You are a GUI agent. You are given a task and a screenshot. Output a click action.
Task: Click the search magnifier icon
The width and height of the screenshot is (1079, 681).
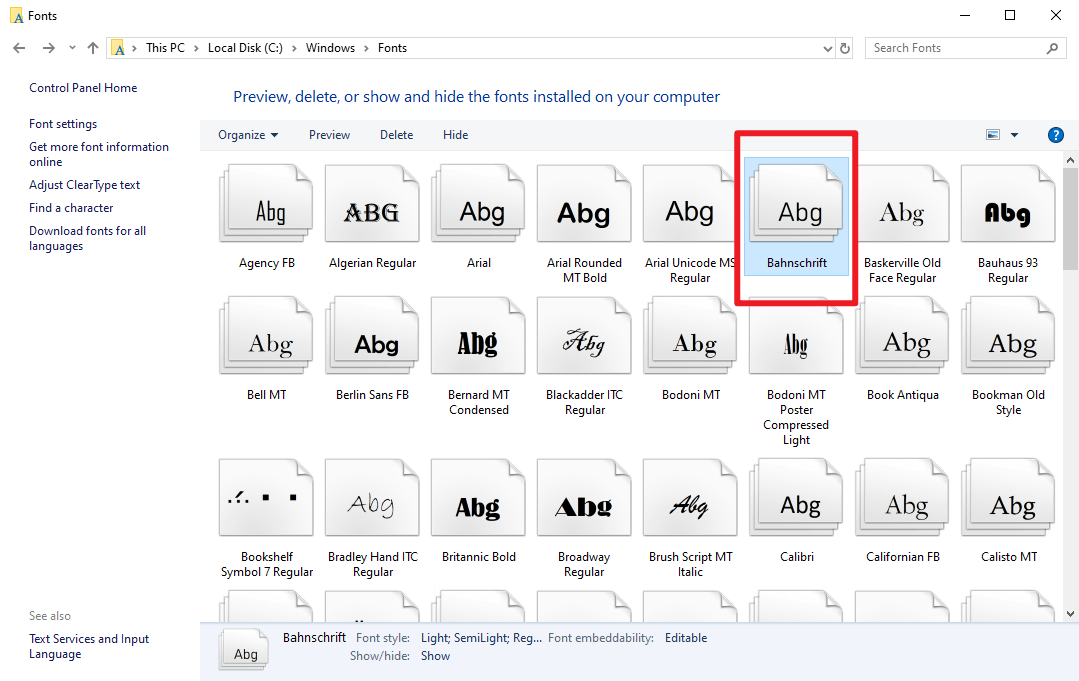pos(1052,48)
